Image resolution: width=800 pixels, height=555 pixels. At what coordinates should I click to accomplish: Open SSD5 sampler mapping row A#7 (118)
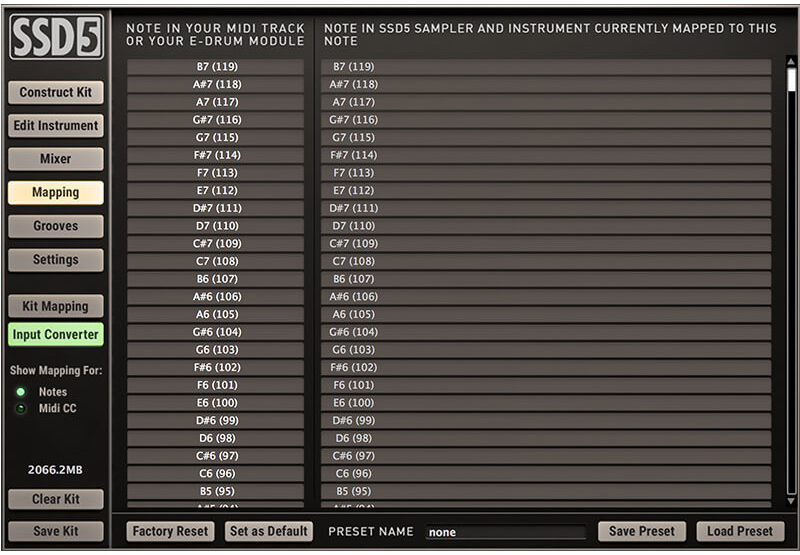(x=546, y=84)
